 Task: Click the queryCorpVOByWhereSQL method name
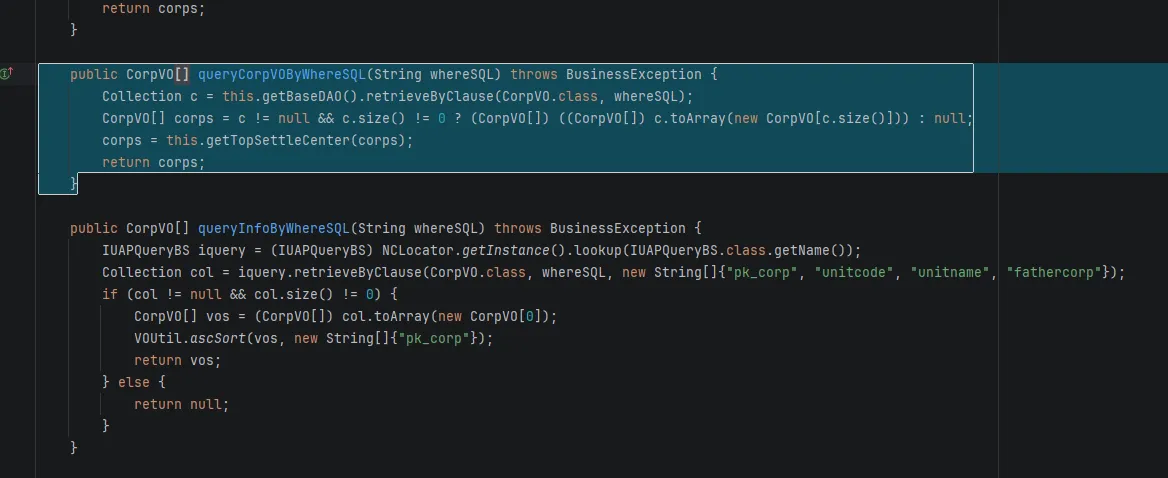pos(282,74)
